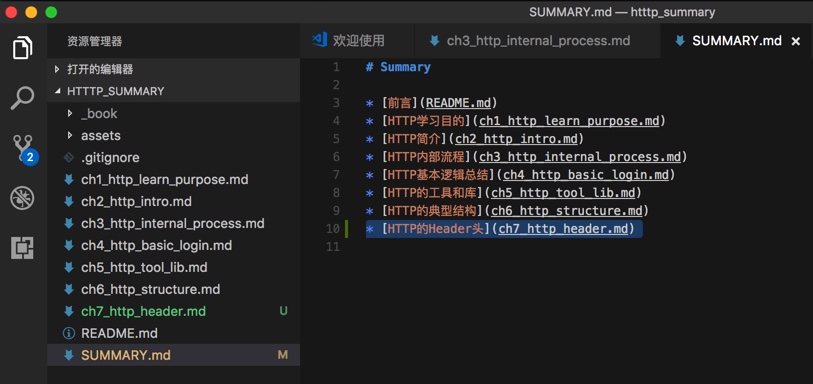This screenshot has height=384, width=813.
Task: Click the info icon beside README.md
Action: (68, 333)
